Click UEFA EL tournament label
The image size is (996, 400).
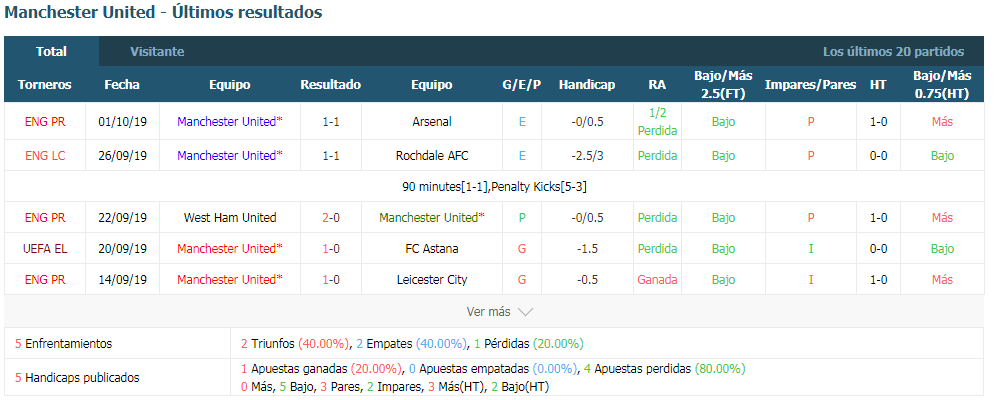click(45, 249)
